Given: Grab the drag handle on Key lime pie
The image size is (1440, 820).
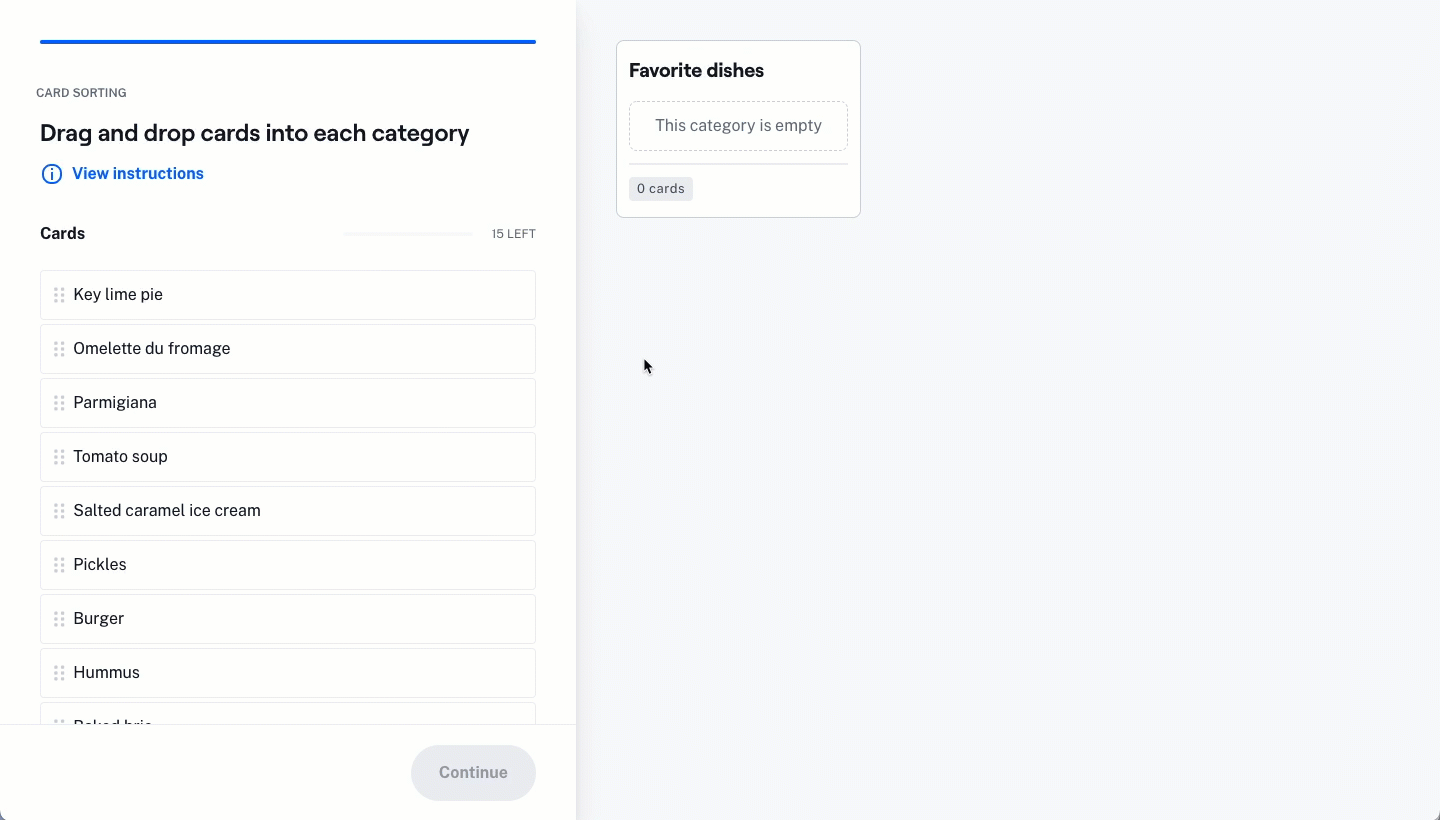Looking at the screenshot, I should point(59,295).
